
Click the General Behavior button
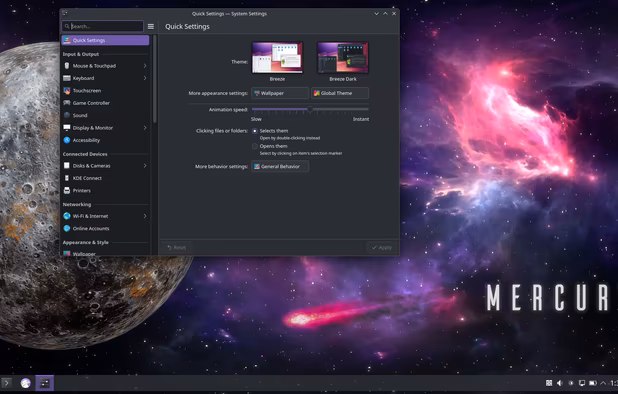(280, 166)
